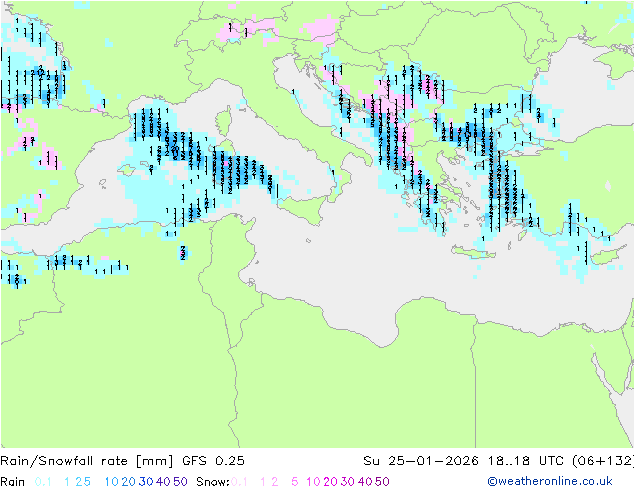Click the 'Rain' legend label
Viewport: 634px width, 490px height.
pyautogui.click(x=13, y=482)
